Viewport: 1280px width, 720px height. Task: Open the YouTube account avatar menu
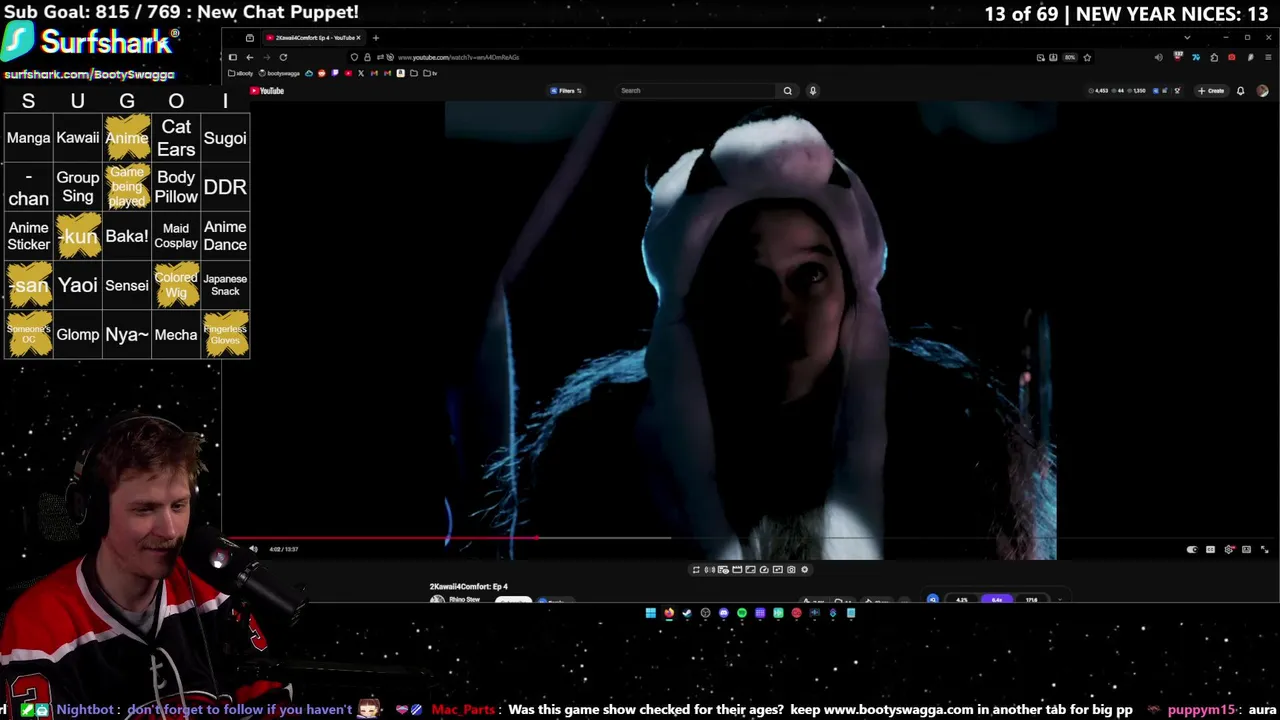click(x=1262, y=91)
